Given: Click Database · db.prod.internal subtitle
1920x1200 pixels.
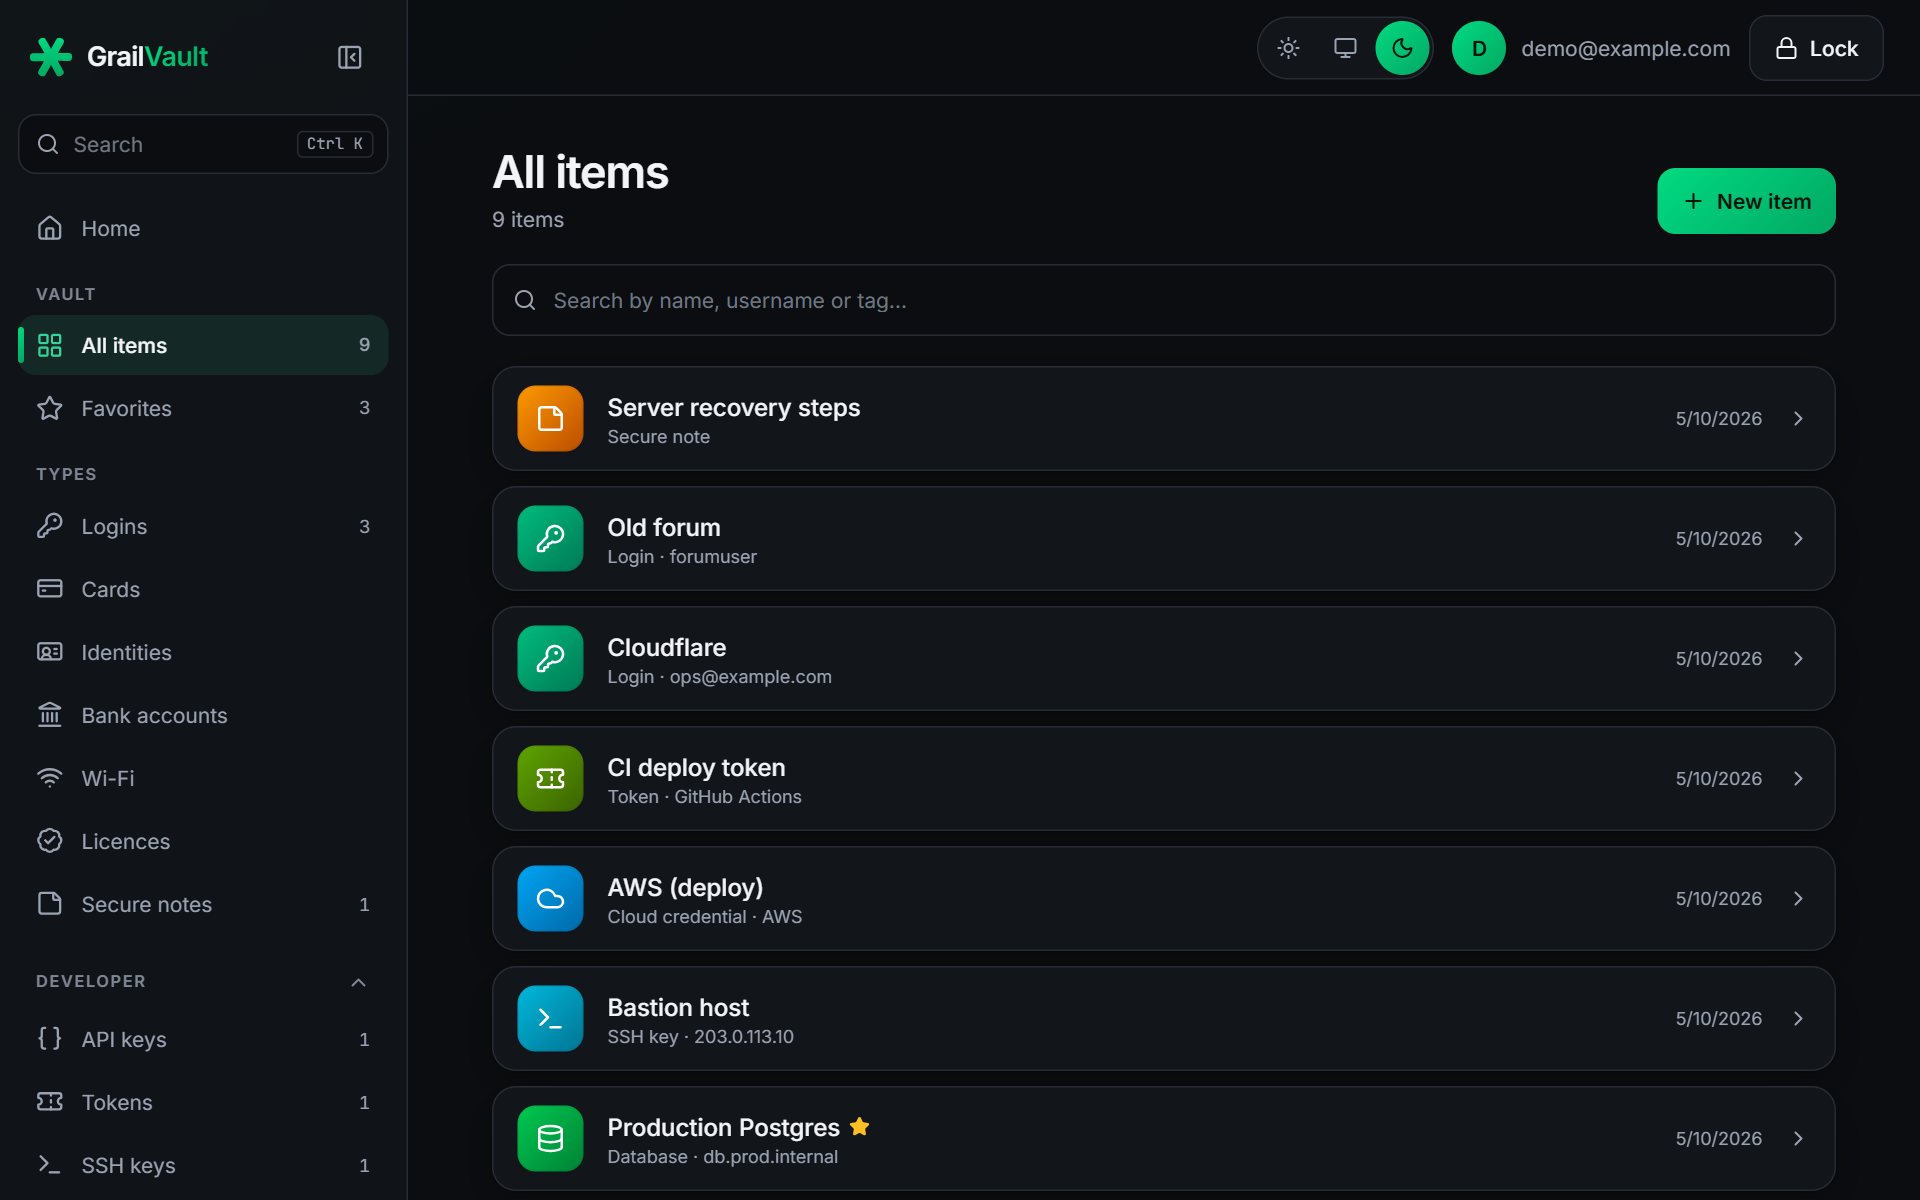Looking at the screenshot, I should coord(722,1157).
